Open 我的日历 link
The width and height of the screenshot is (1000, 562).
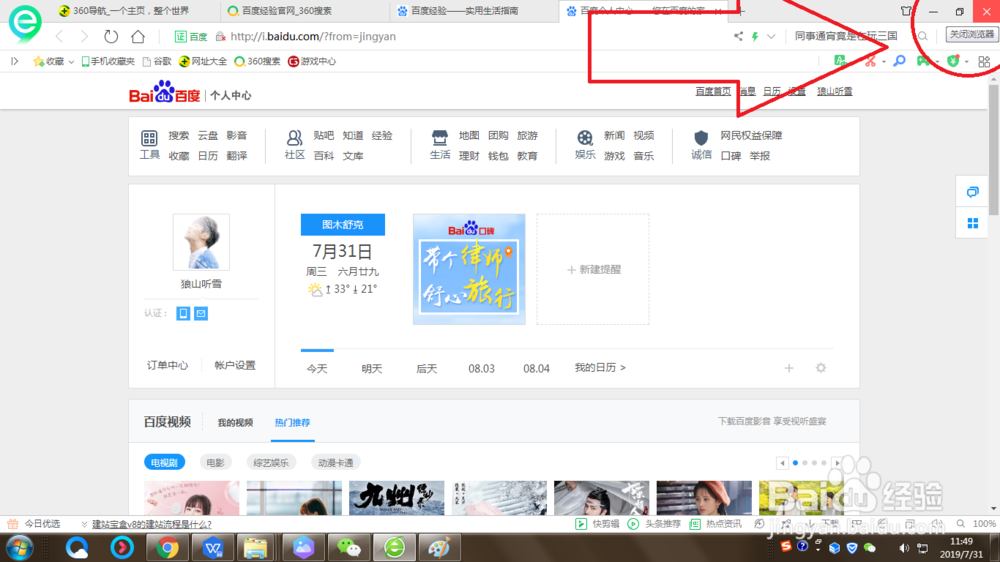point(600,367)
